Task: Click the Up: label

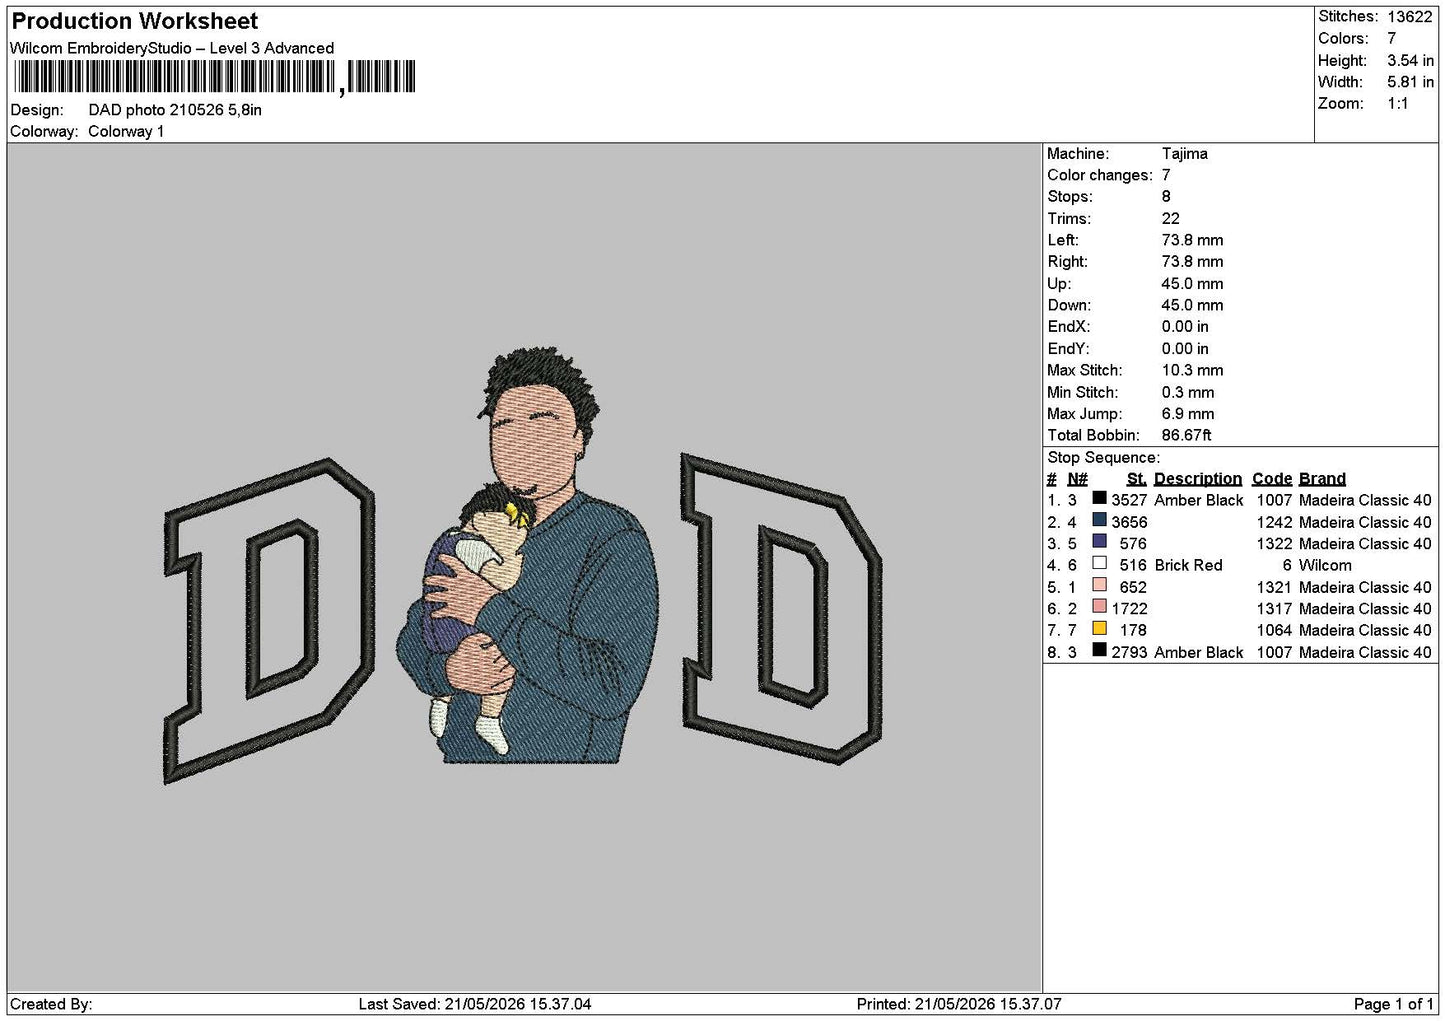Action: coord(1059,283)
